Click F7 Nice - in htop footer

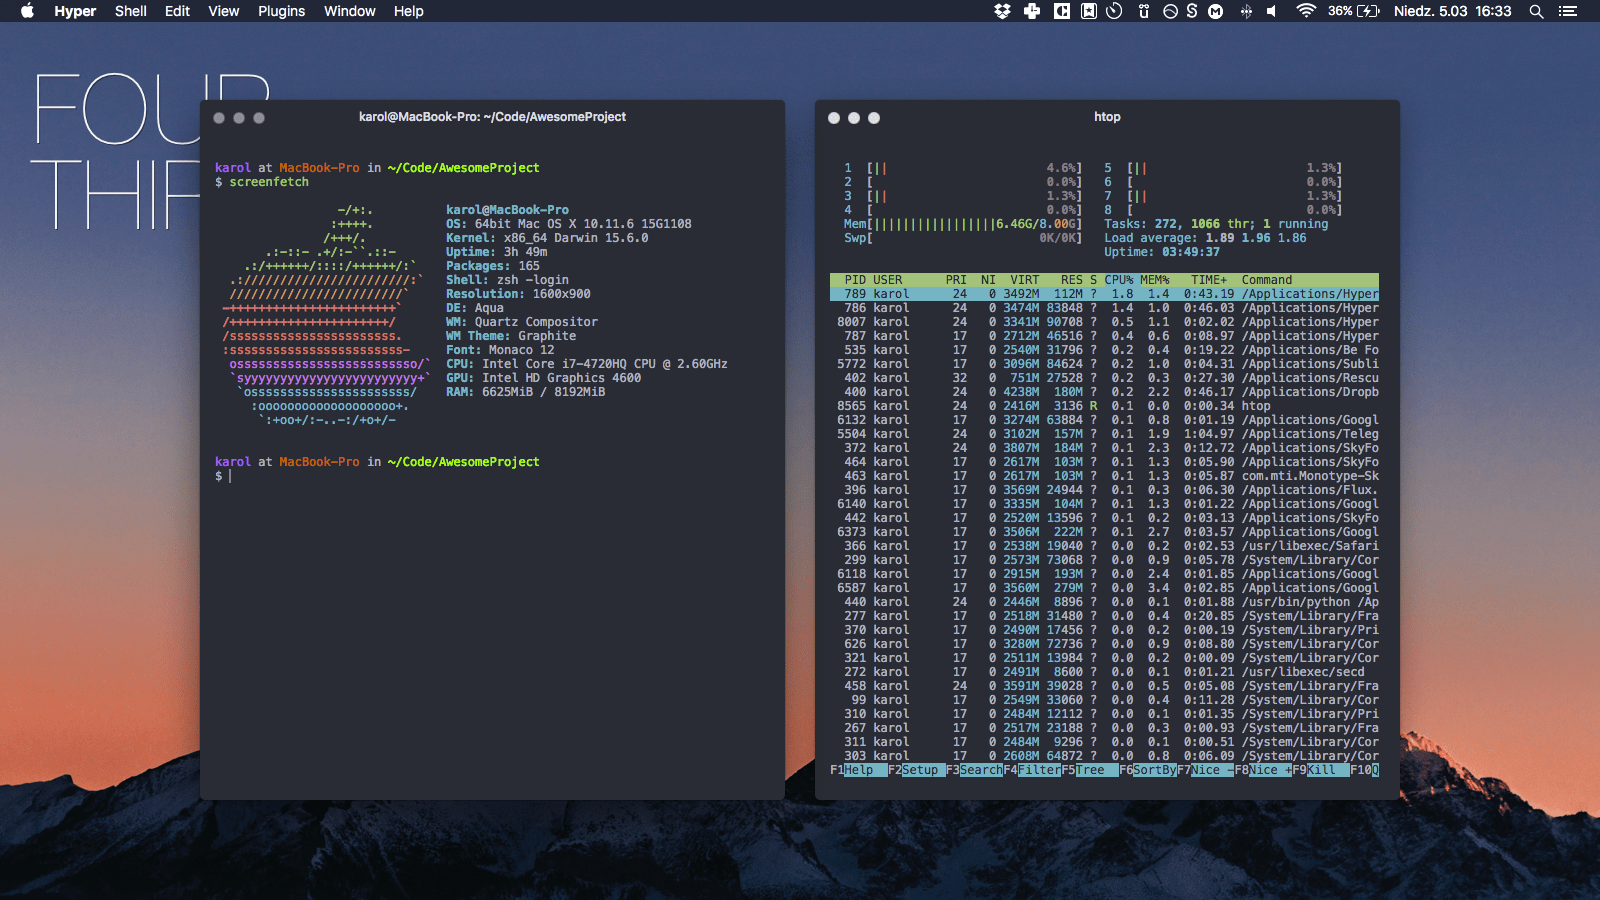[1206, 770]
